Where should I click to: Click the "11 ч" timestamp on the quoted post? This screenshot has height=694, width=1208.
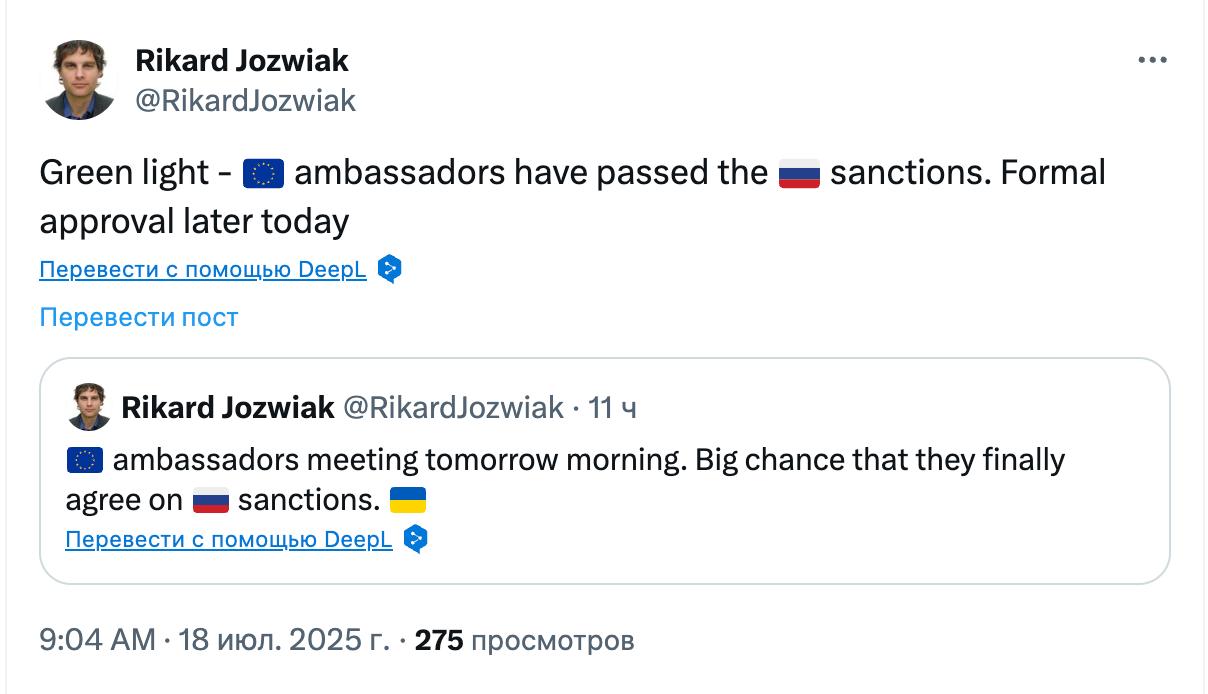[613, 407]
